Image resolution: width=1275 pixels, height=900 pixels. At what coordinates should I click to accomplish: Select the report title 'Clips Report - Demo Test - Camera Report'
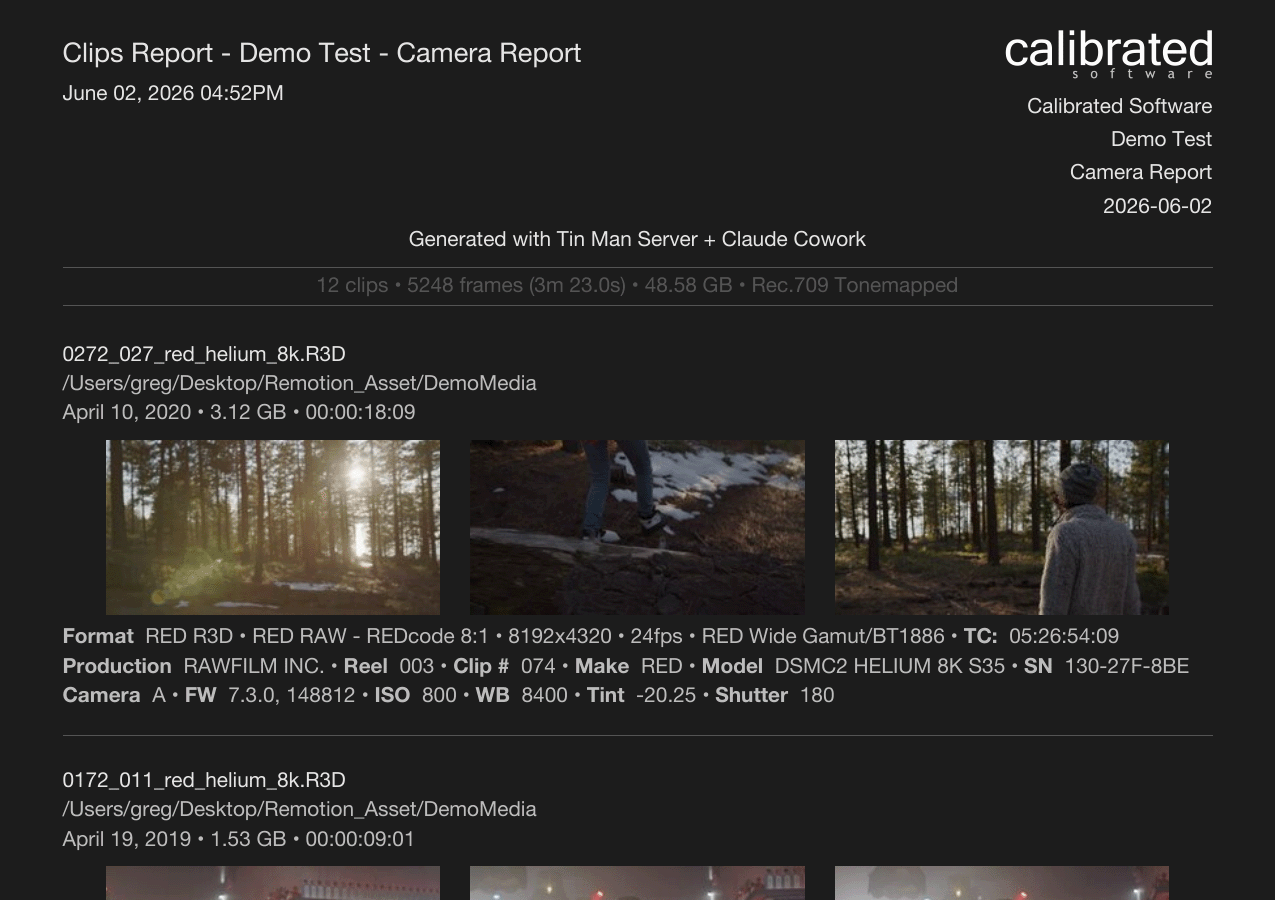(x=322, y=53)
